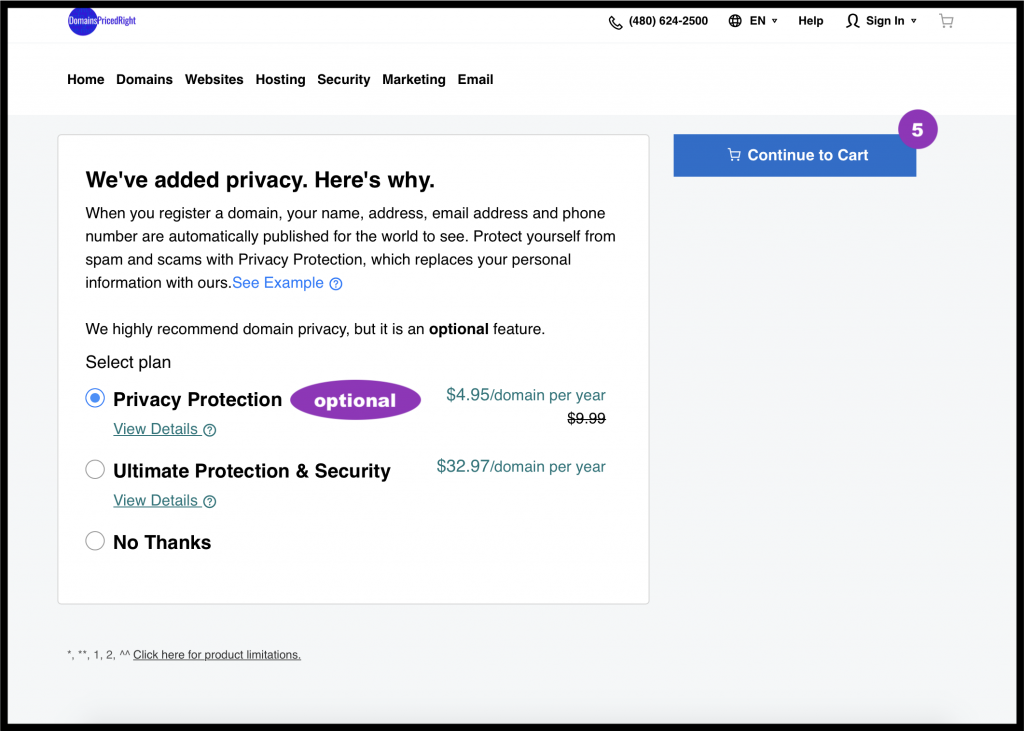The image size is (1024, 731).
Task: Open the Domains menu
Action: (x=144, y=80)
